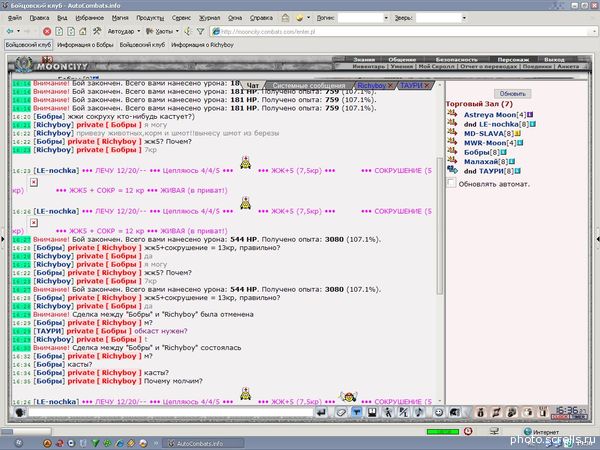Open the Файл menu
The height and width of the screenshot is (450, 600).
(15, 18)
